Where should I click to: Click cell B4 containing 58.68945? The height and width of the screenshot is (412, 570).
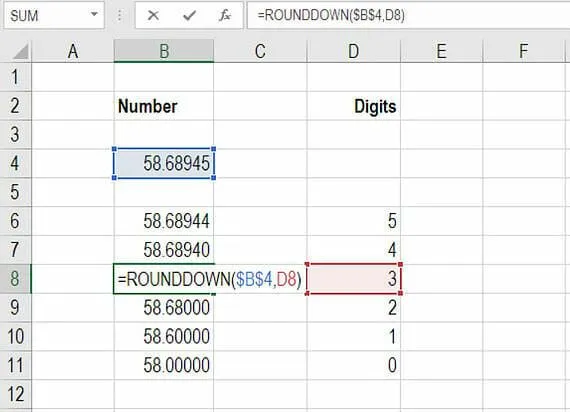coord(164,163)
